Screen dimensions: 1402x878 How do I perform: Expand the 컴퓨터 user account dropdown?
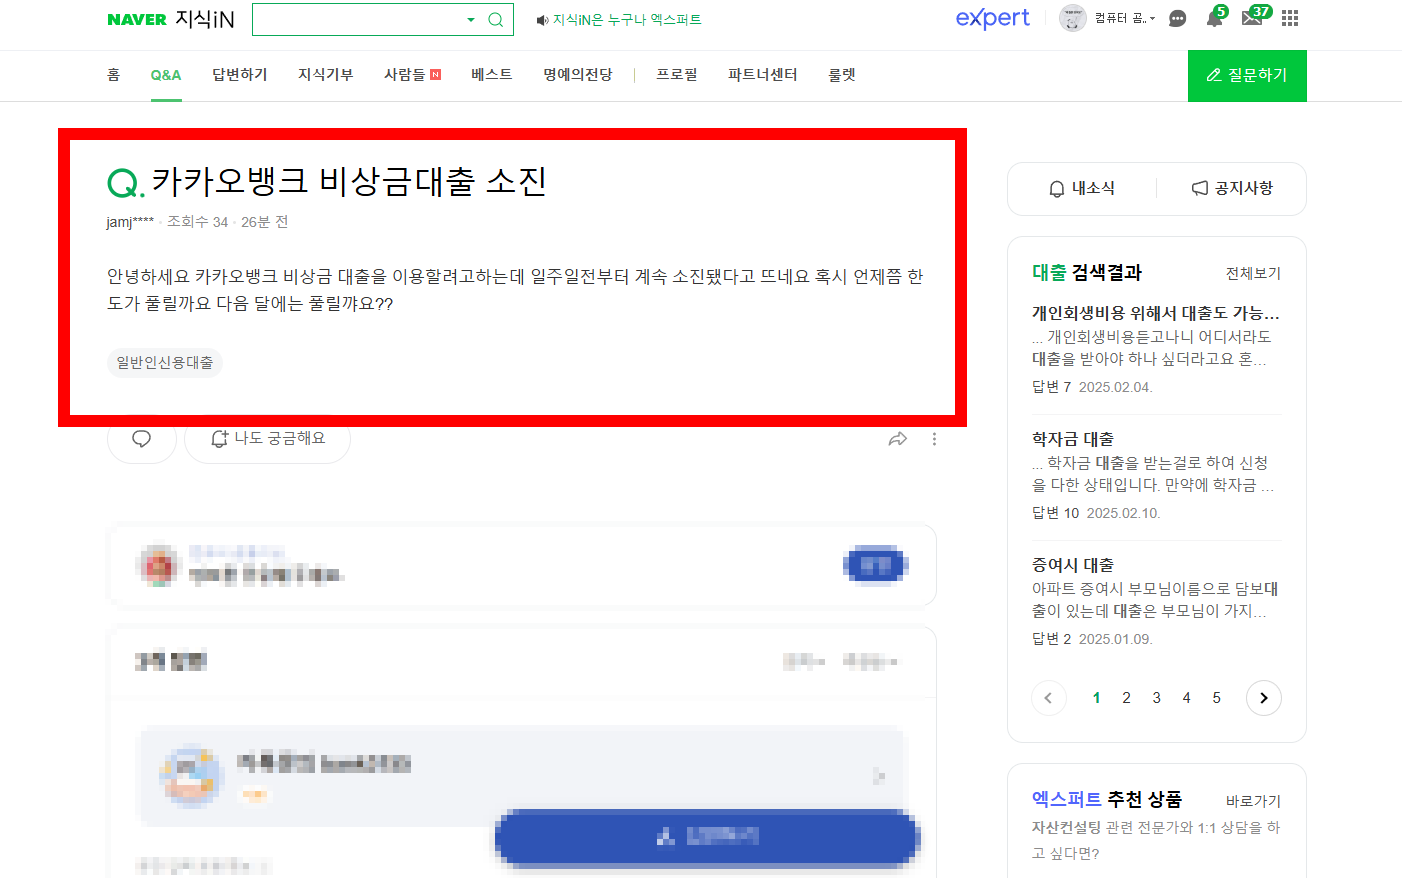[1125, 19]
